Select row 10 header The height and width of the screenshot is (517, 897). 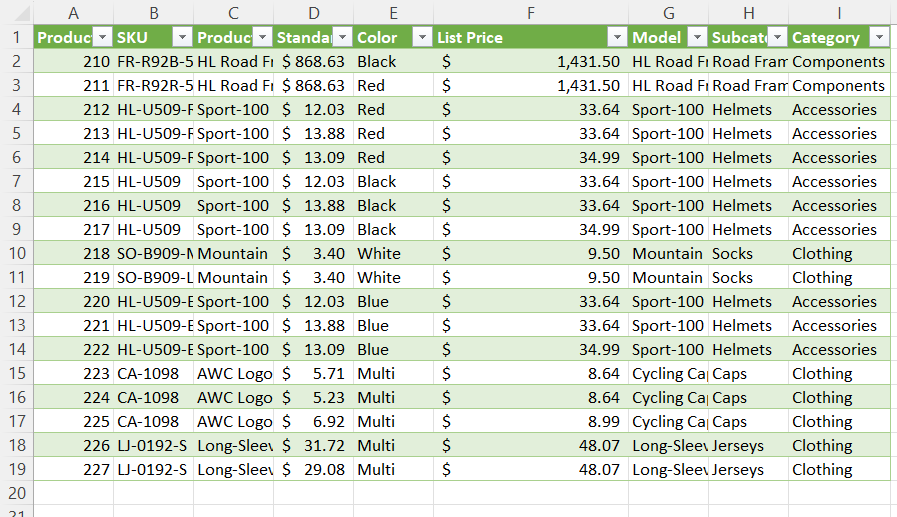[x=17, y=253]
